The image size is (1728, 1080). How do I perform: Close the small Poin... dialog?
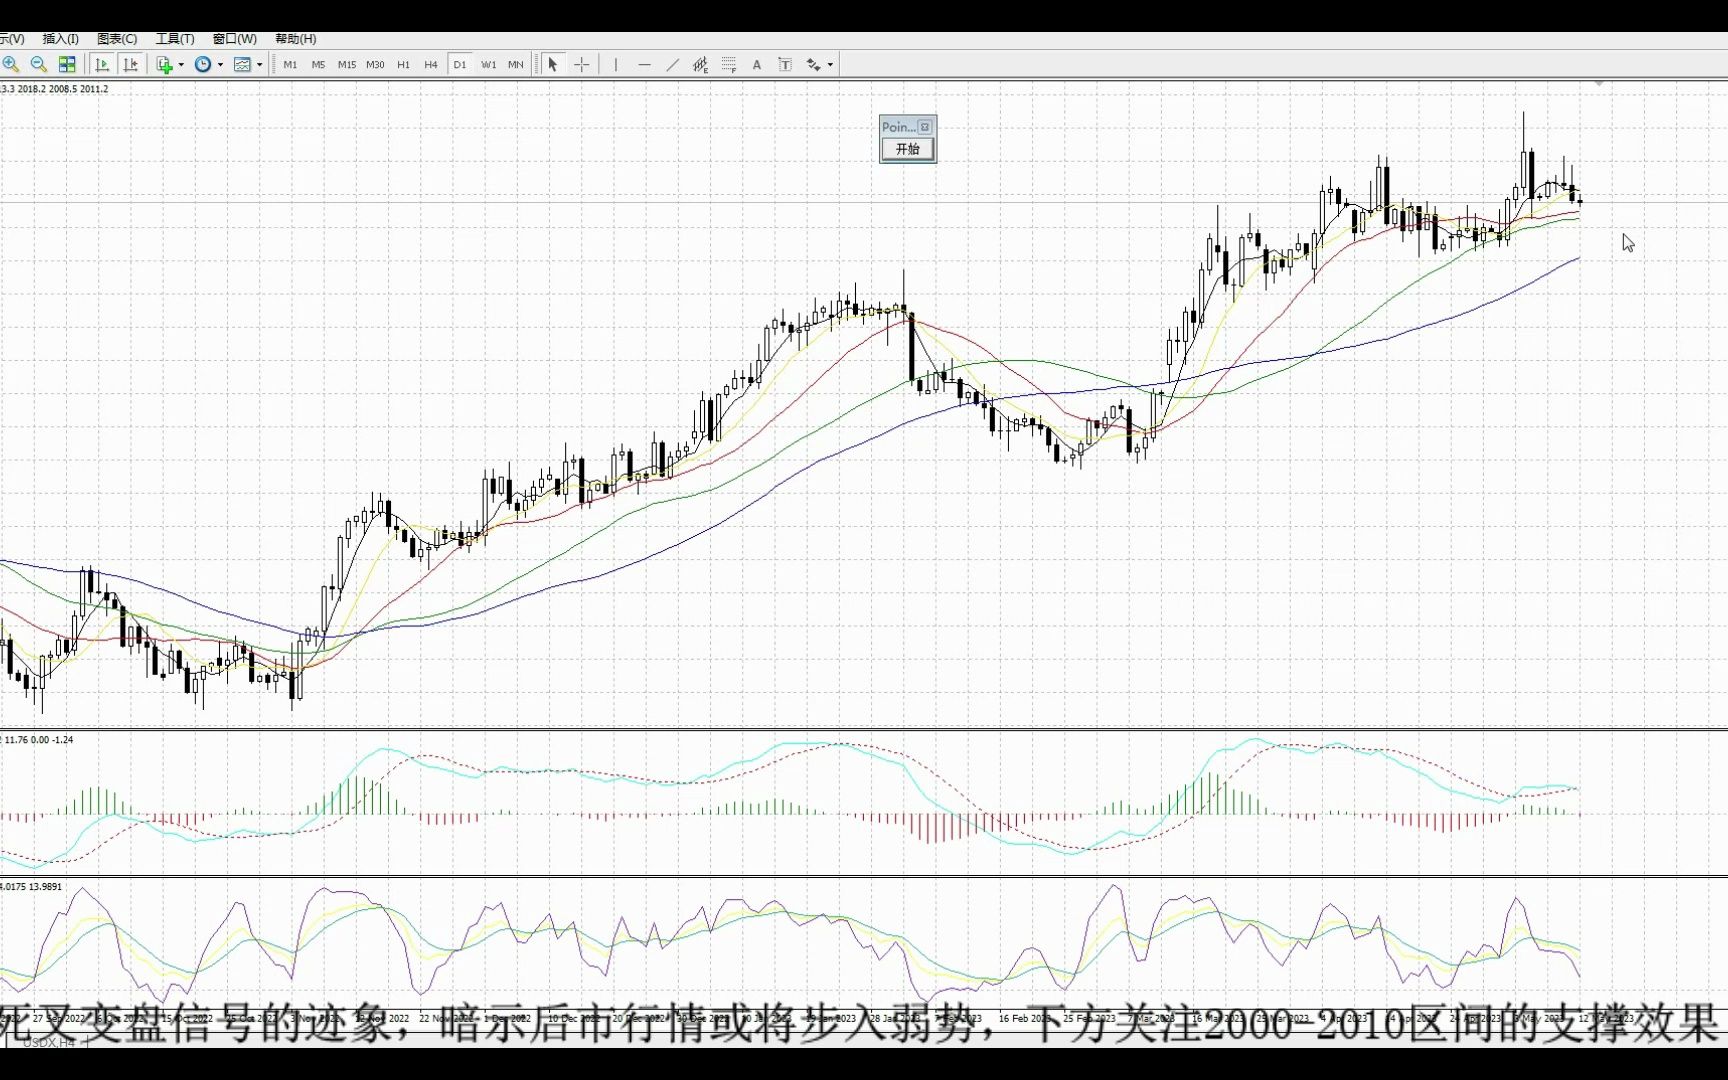pos(925,127)
